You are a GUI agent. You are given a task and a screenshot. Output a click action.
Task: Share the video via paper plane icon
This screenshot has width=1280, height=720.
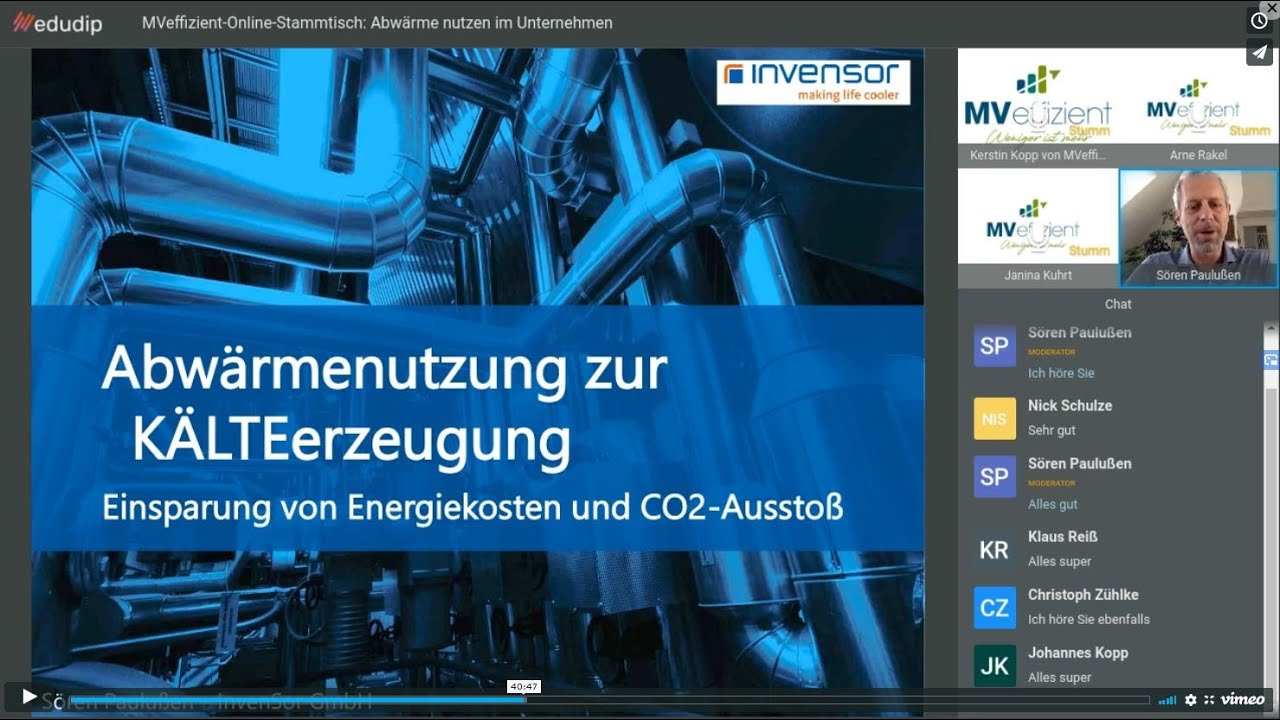coord(1259,53)
